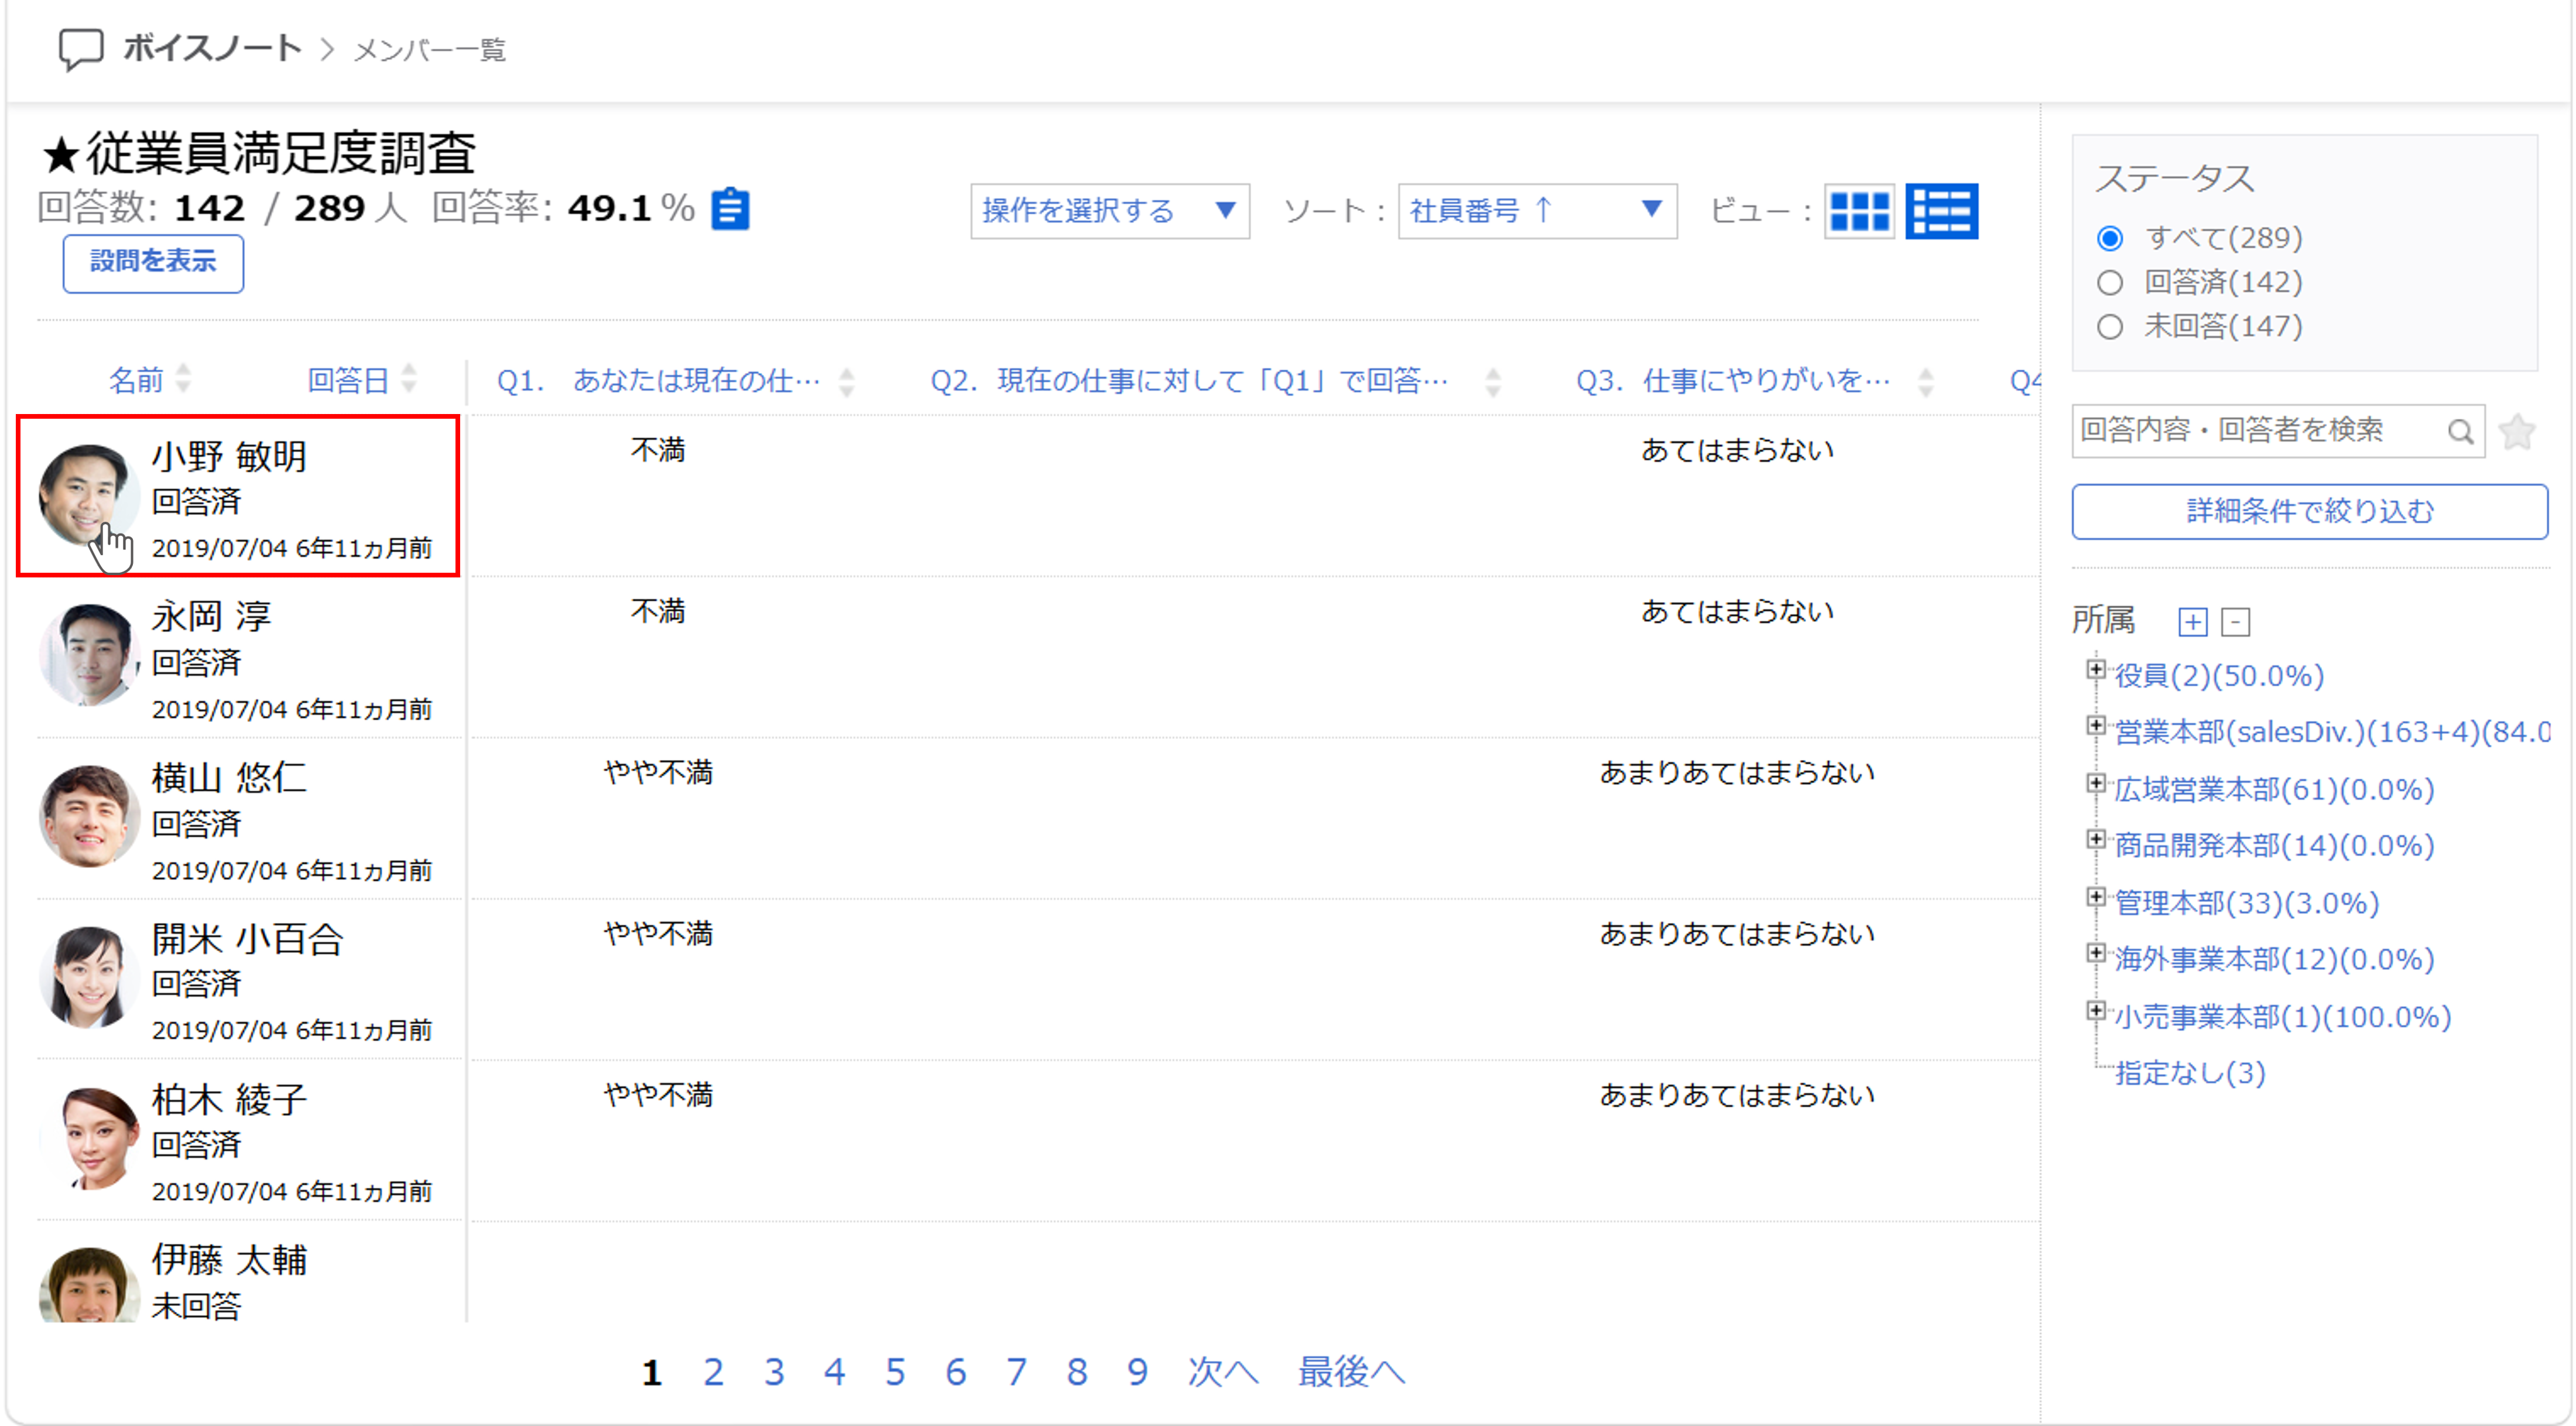Image resolution: width=2576 pixels, height=1426 pixels.
Task: Open 柏木 綾子 profile photo
Action: tap(88, 1138)
